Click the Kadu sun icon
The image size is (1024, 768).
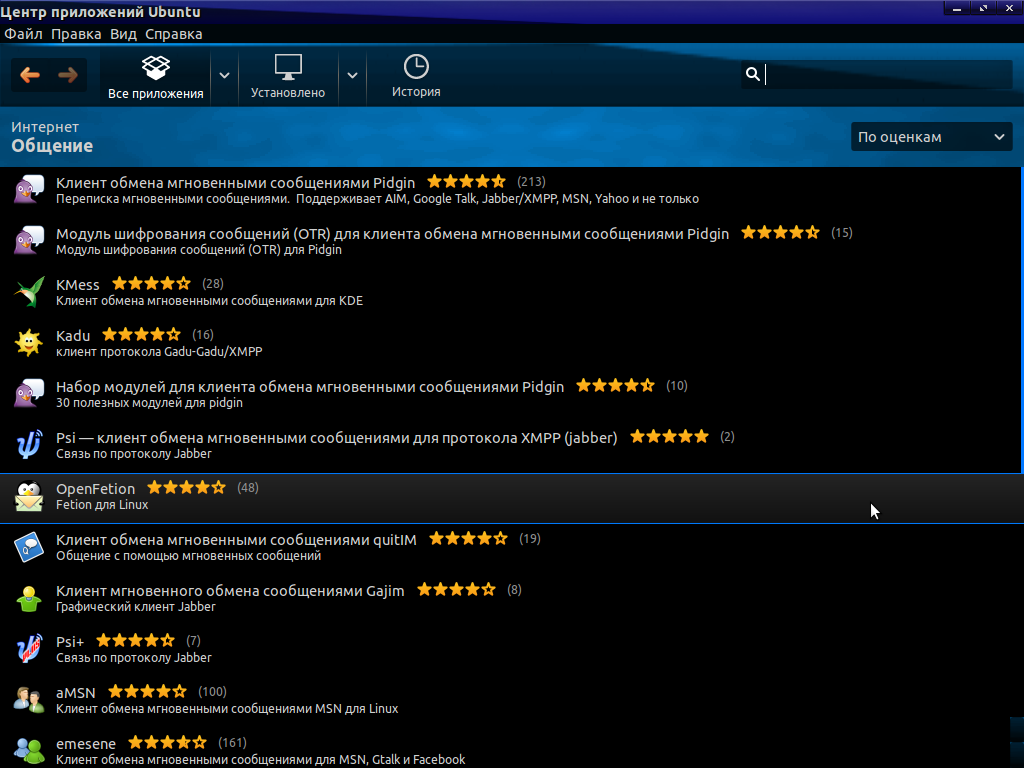(29, 343)
